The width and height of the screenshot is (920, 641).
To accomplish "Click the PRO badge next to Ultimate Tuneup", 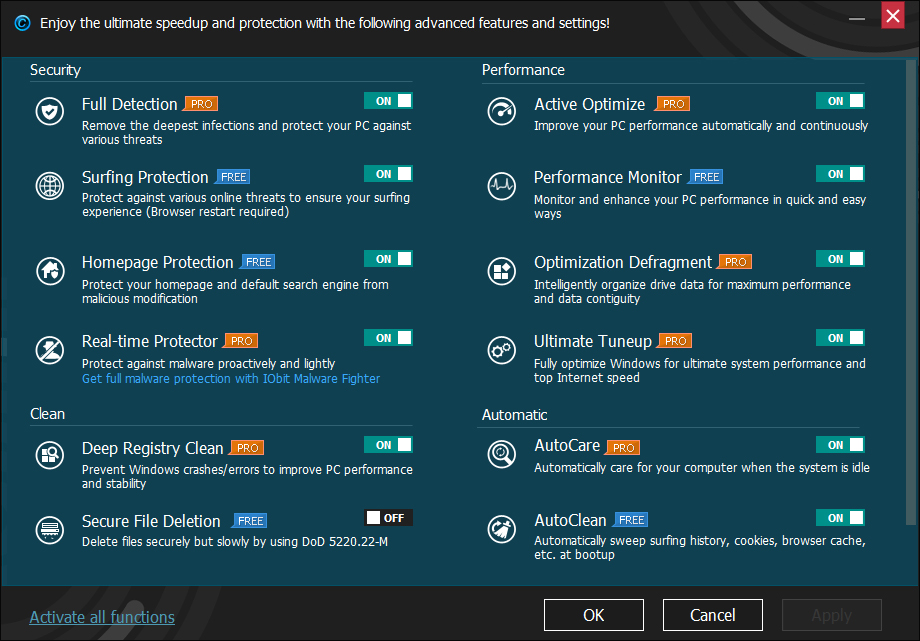I will [x=675, y=341].
